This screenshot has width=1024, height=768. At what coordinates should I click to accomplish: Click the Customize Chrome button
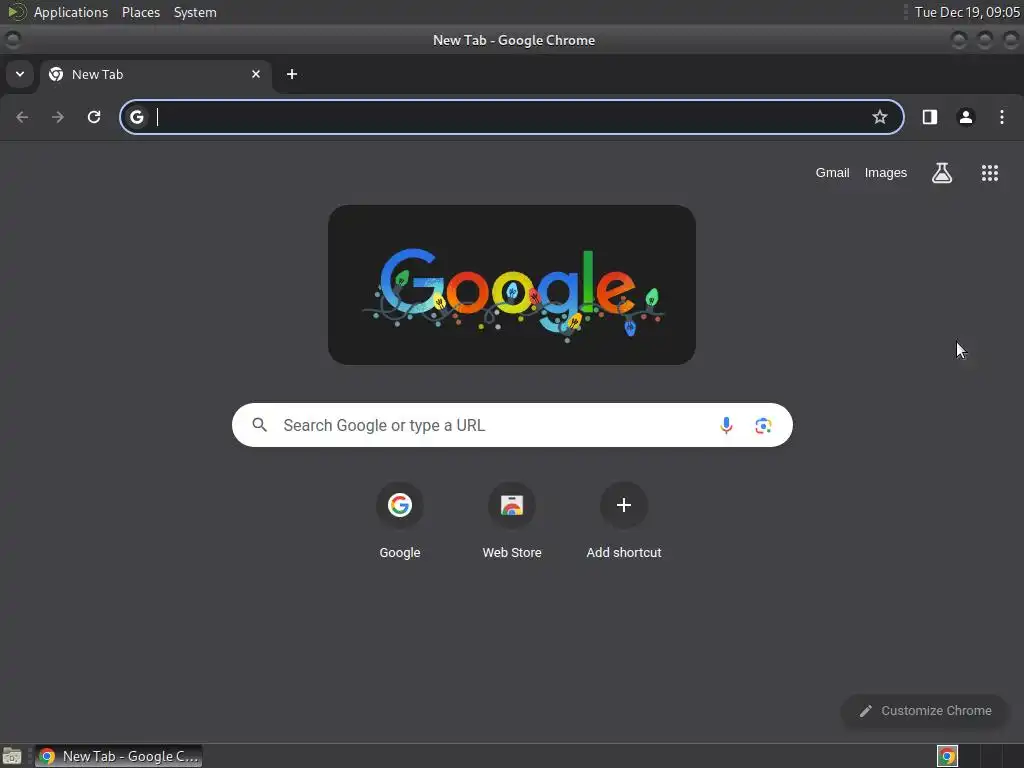925,711
